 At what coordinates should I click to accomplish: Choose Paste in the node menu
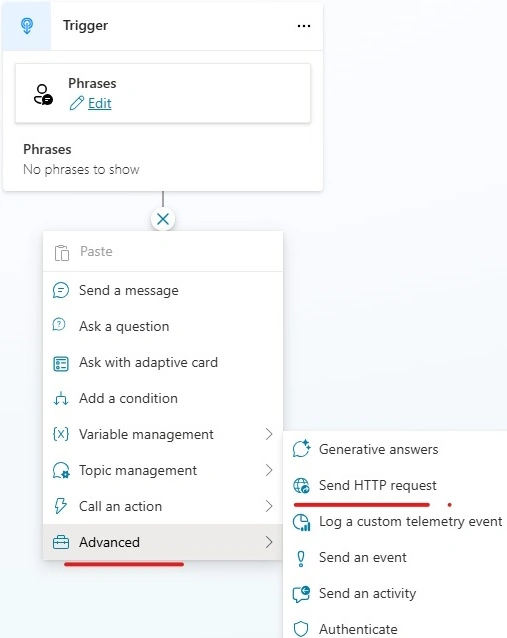163,251
